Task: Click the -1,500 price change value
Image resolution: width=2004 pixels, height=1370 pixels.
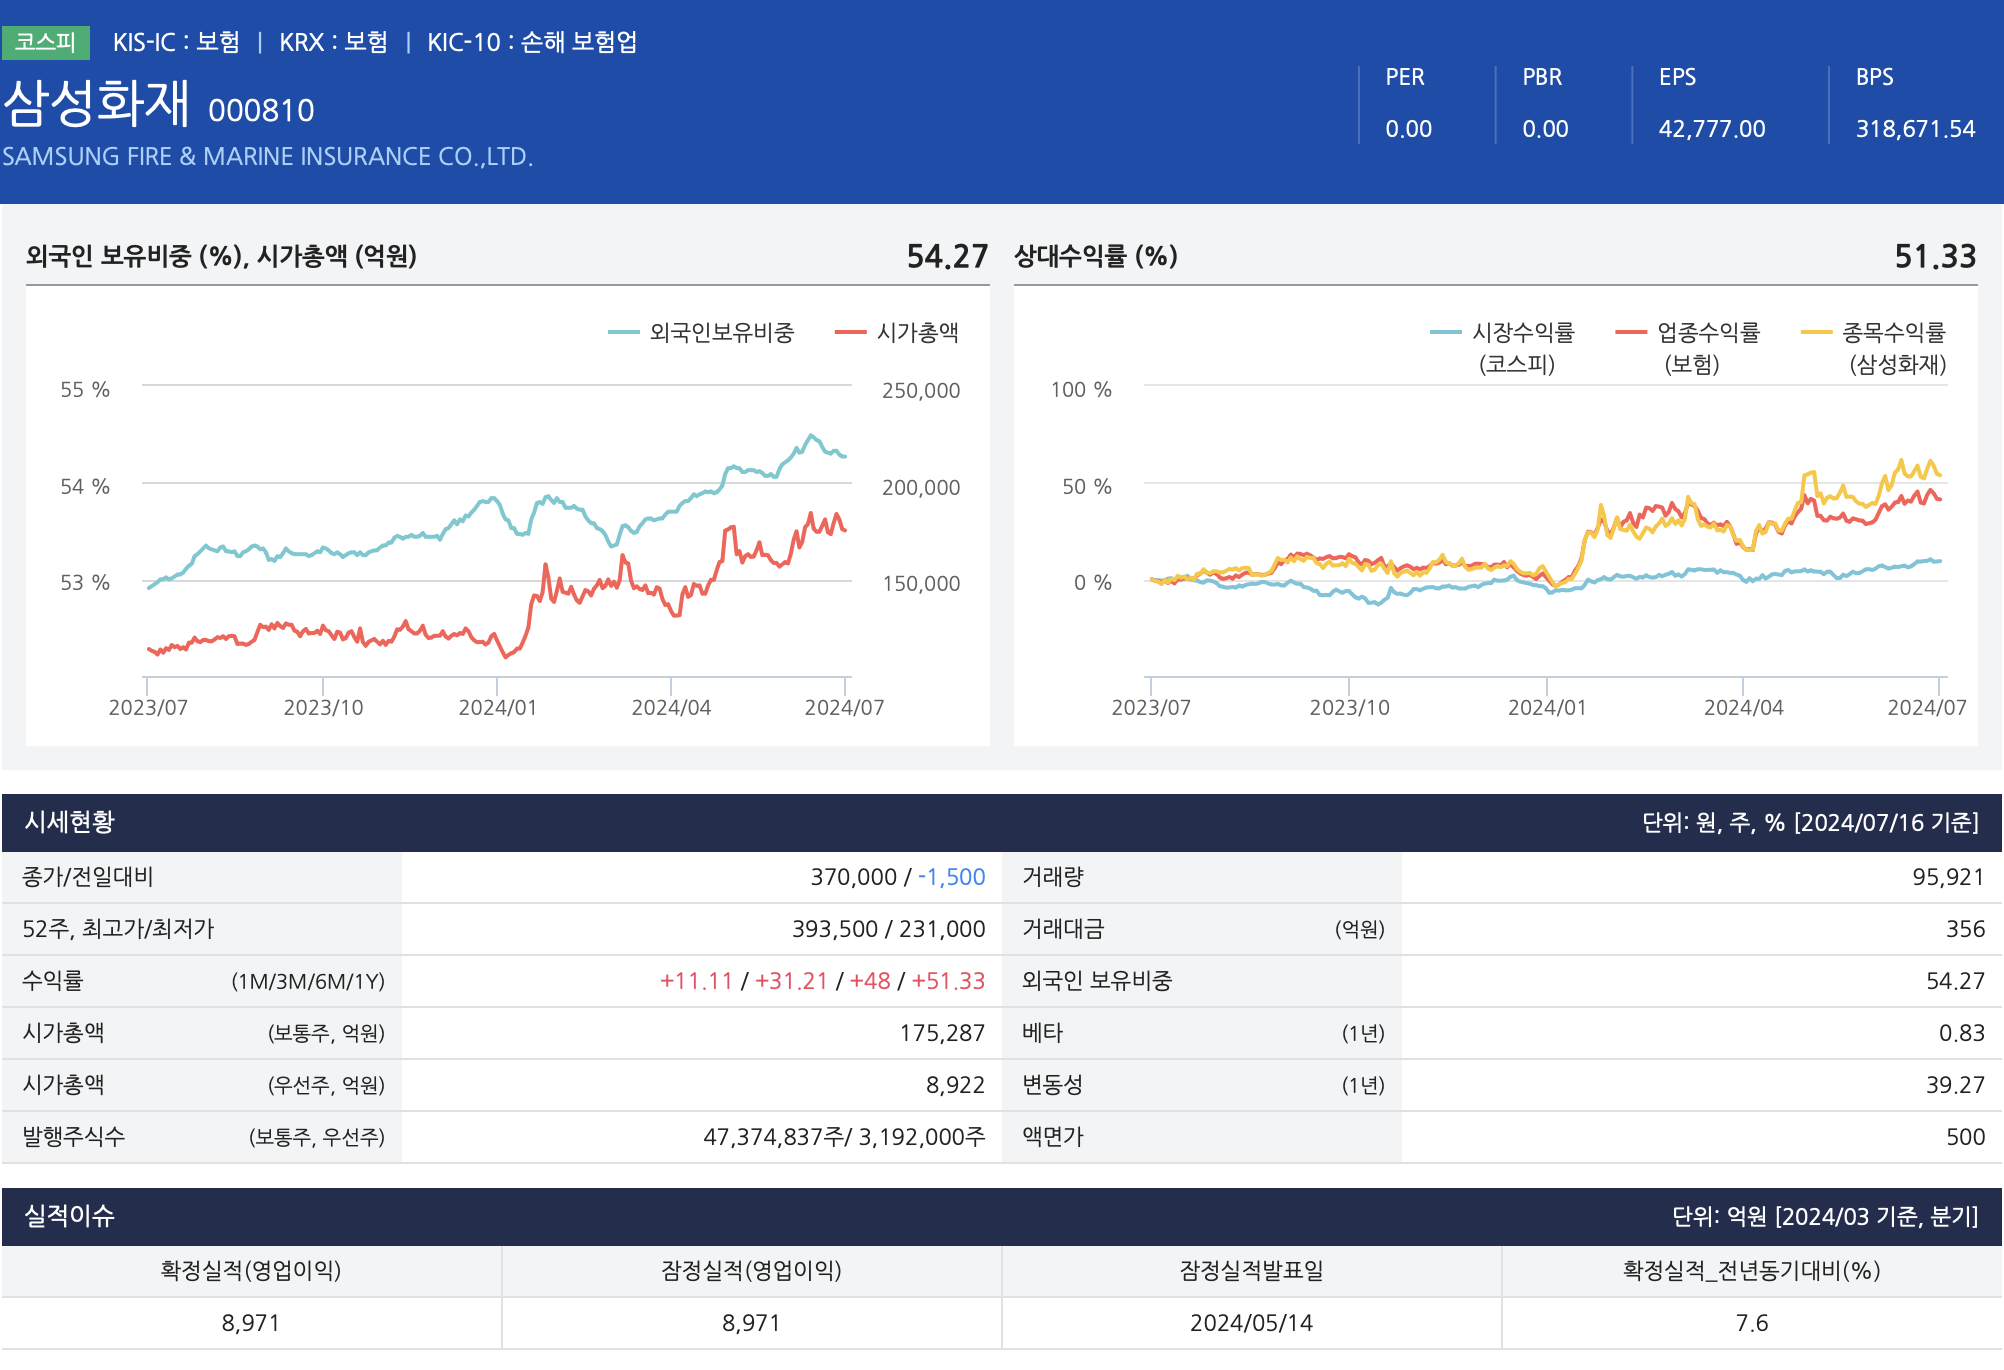Action: point(951,877)
